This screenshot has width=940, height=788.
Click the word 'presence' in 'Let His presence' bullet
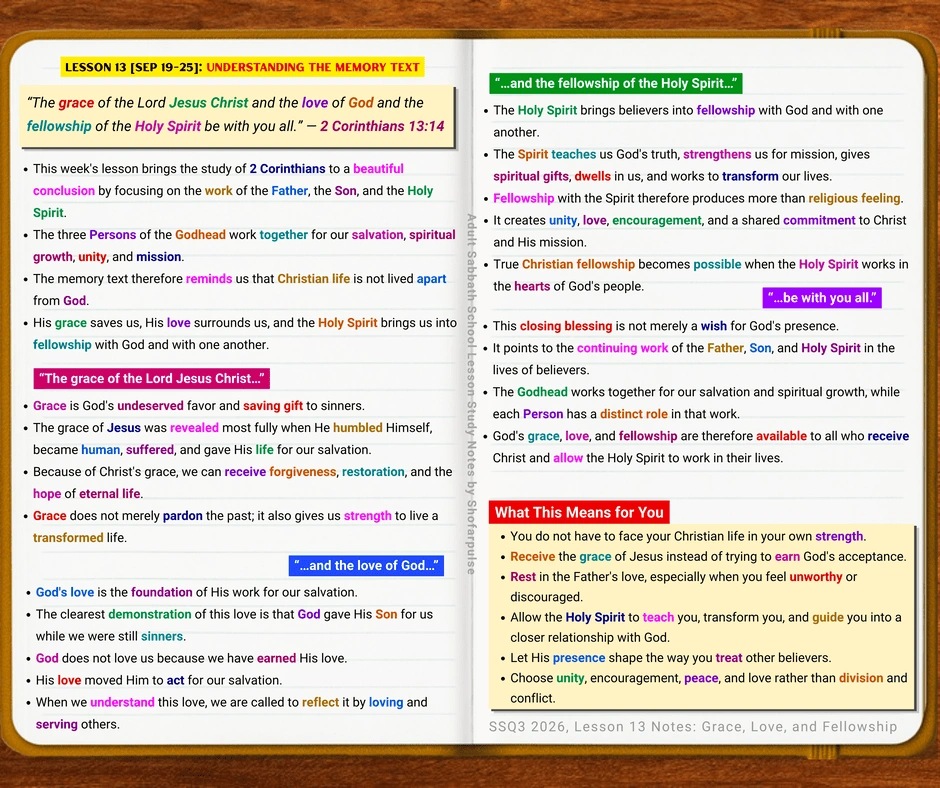(579, 658)
